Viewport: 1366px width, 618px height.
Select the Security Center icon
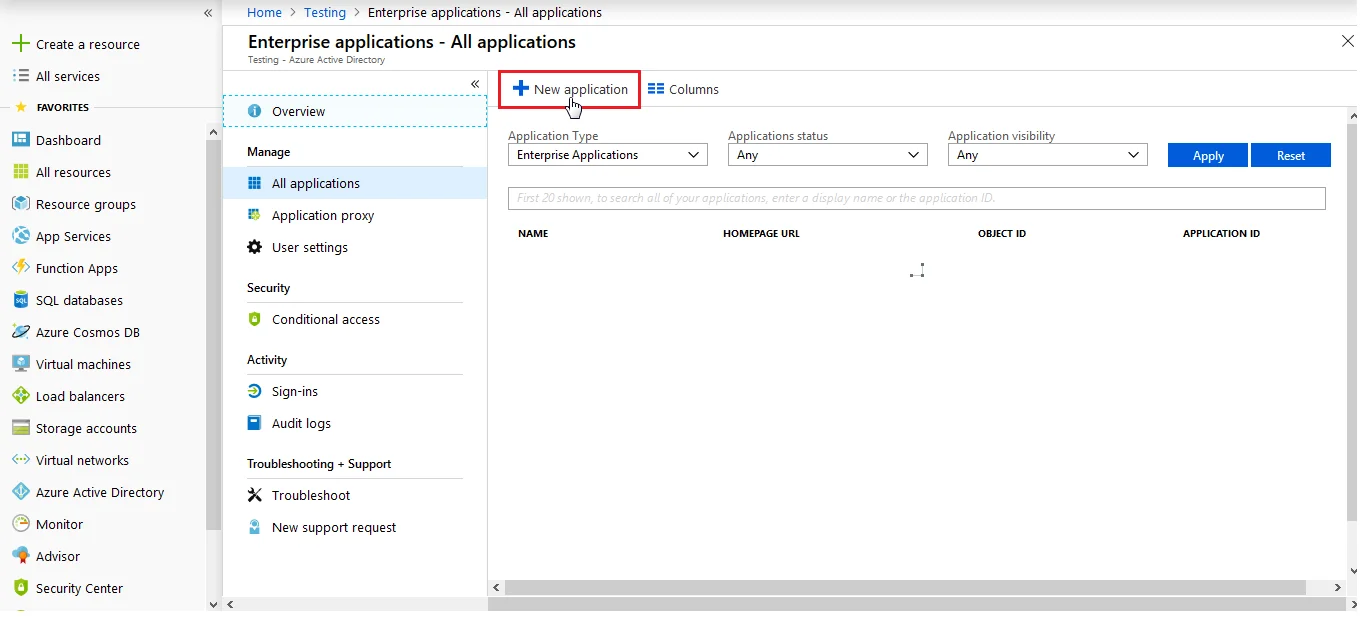[x=21, y=588]
